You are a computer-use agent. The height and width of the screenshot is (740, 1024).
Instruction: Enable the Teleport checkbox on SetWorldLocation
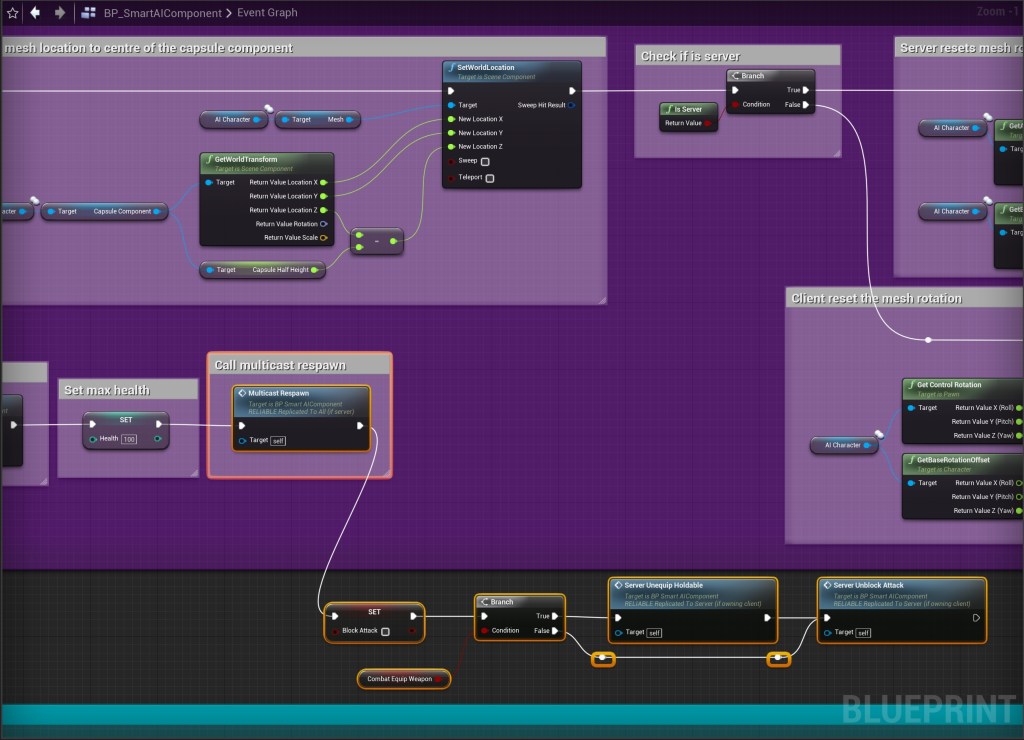tap(489, 178)
